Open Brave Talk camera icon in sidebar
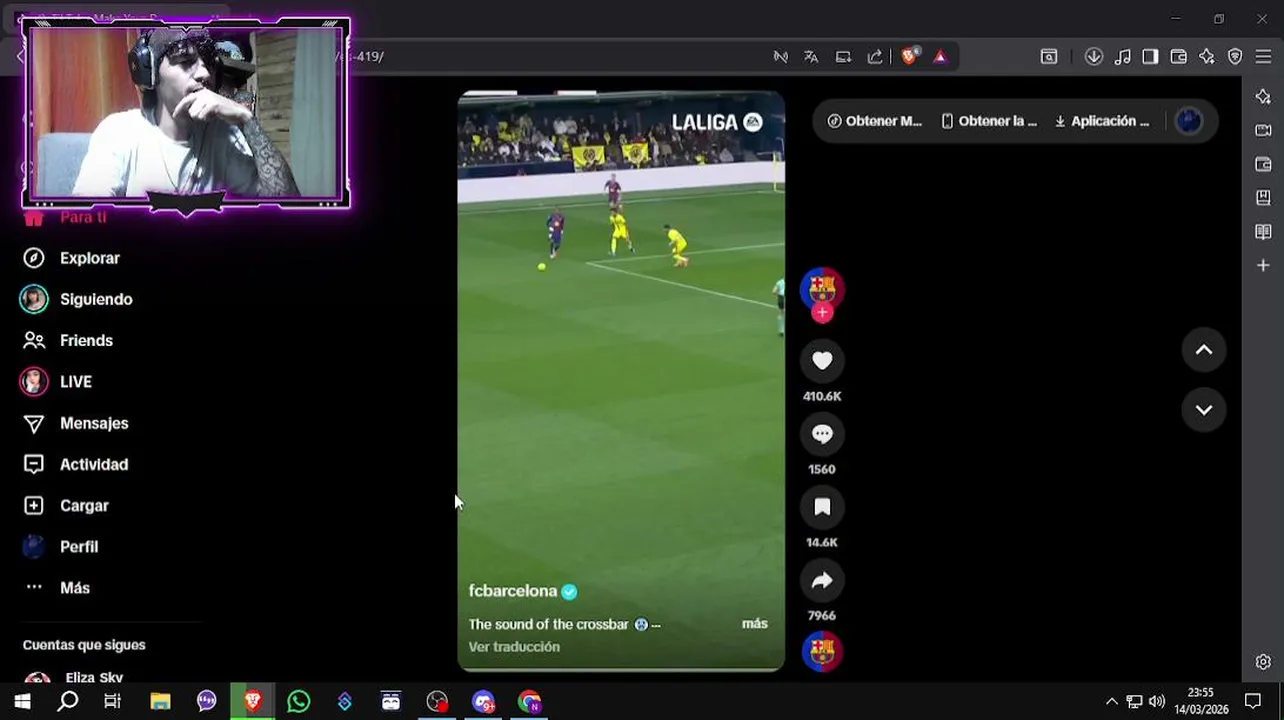Image resolution: width=1284 pixels, height=720 pixels. [1263, 130]
